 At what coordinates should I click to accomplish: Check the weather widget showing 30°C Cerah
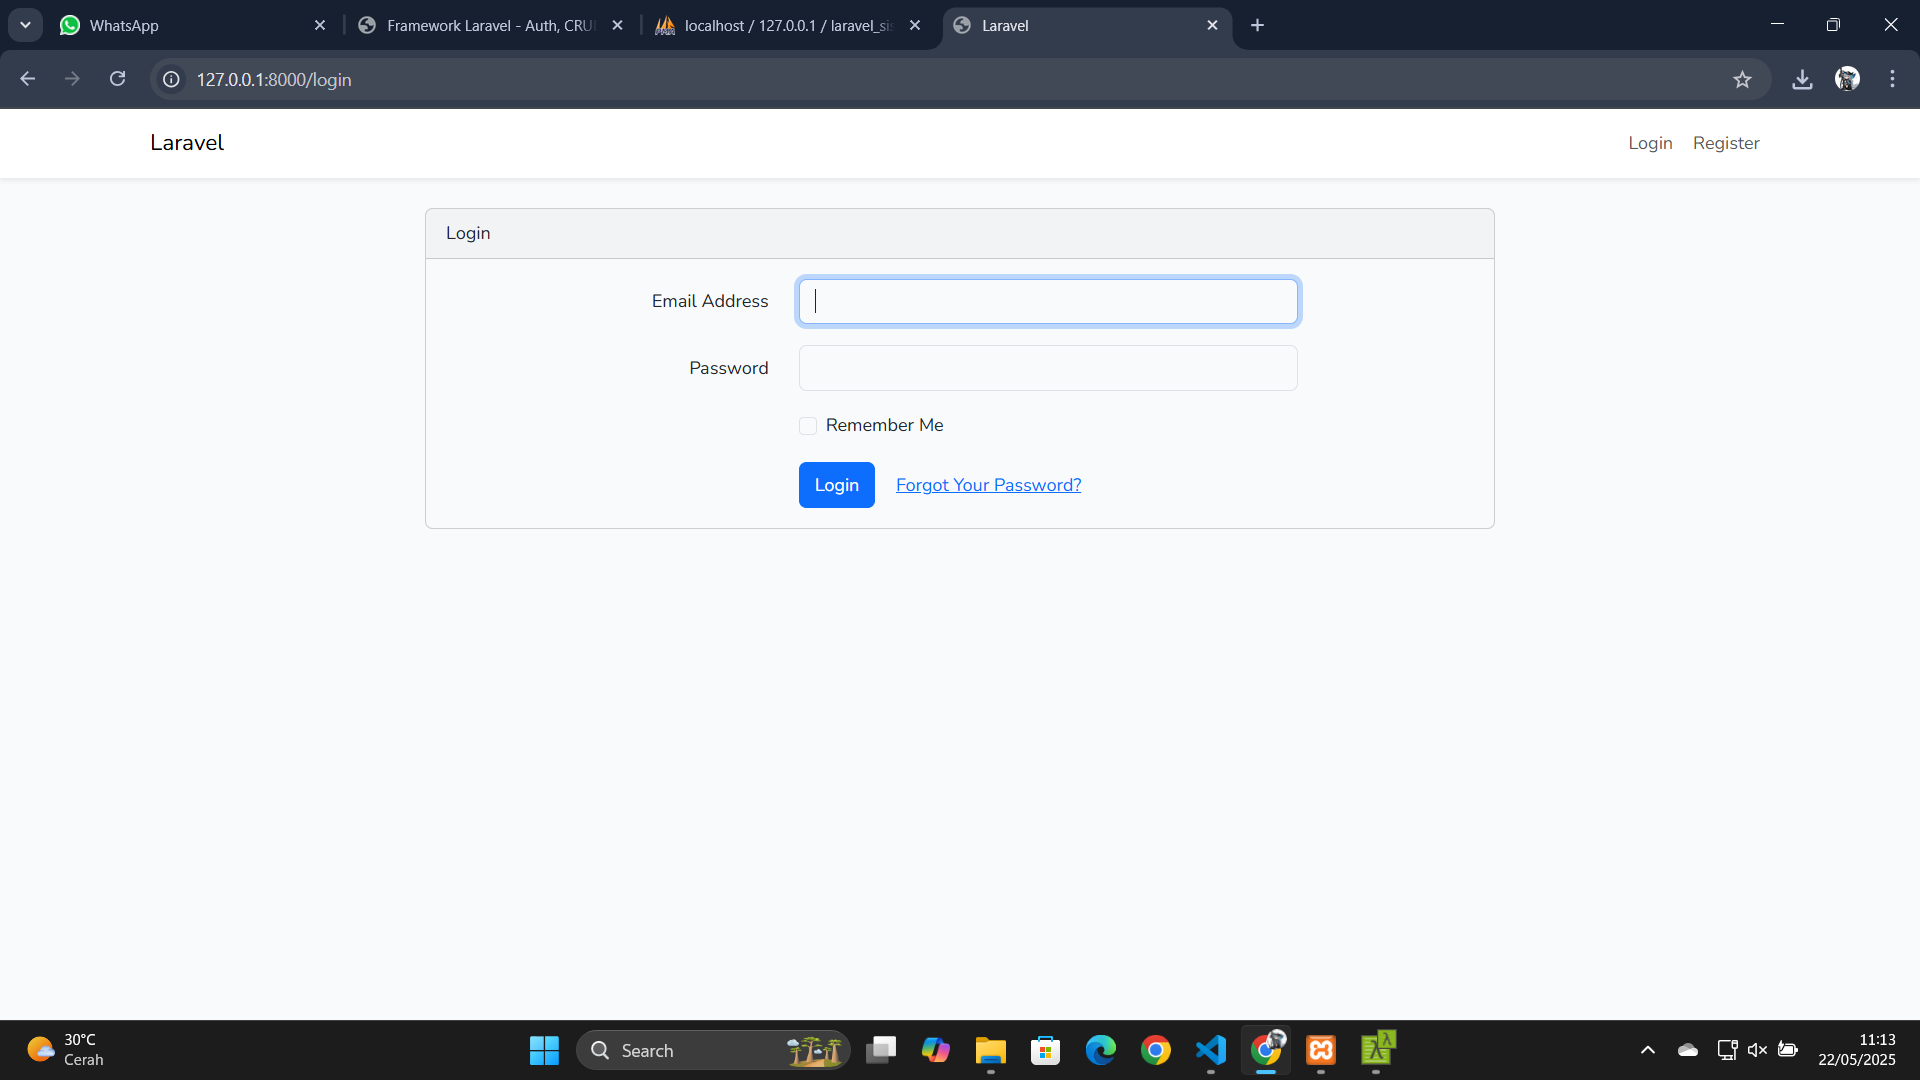(x=62, y=1050)
